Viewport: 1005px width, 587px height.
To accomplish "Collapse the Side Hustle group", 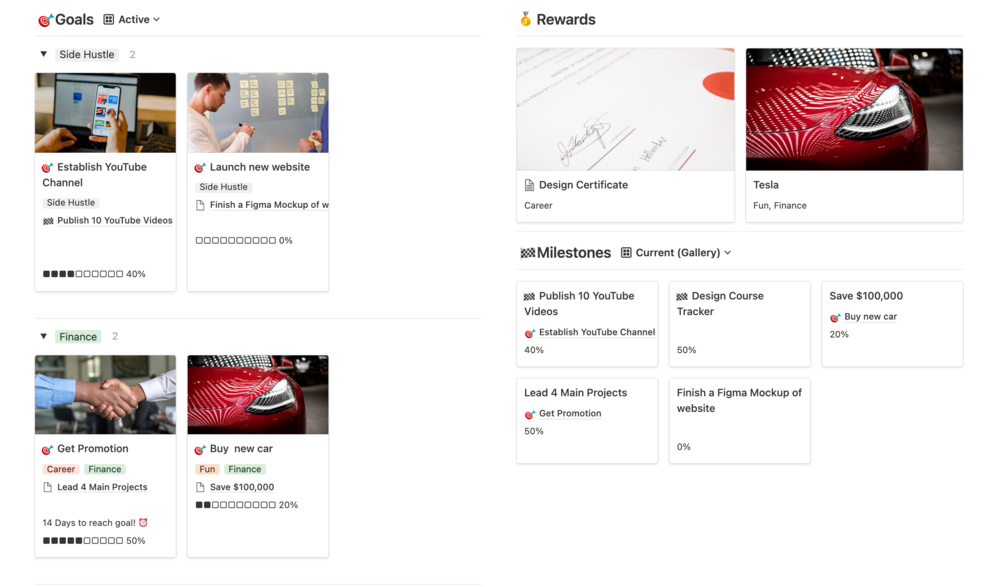I will point(43,54).
